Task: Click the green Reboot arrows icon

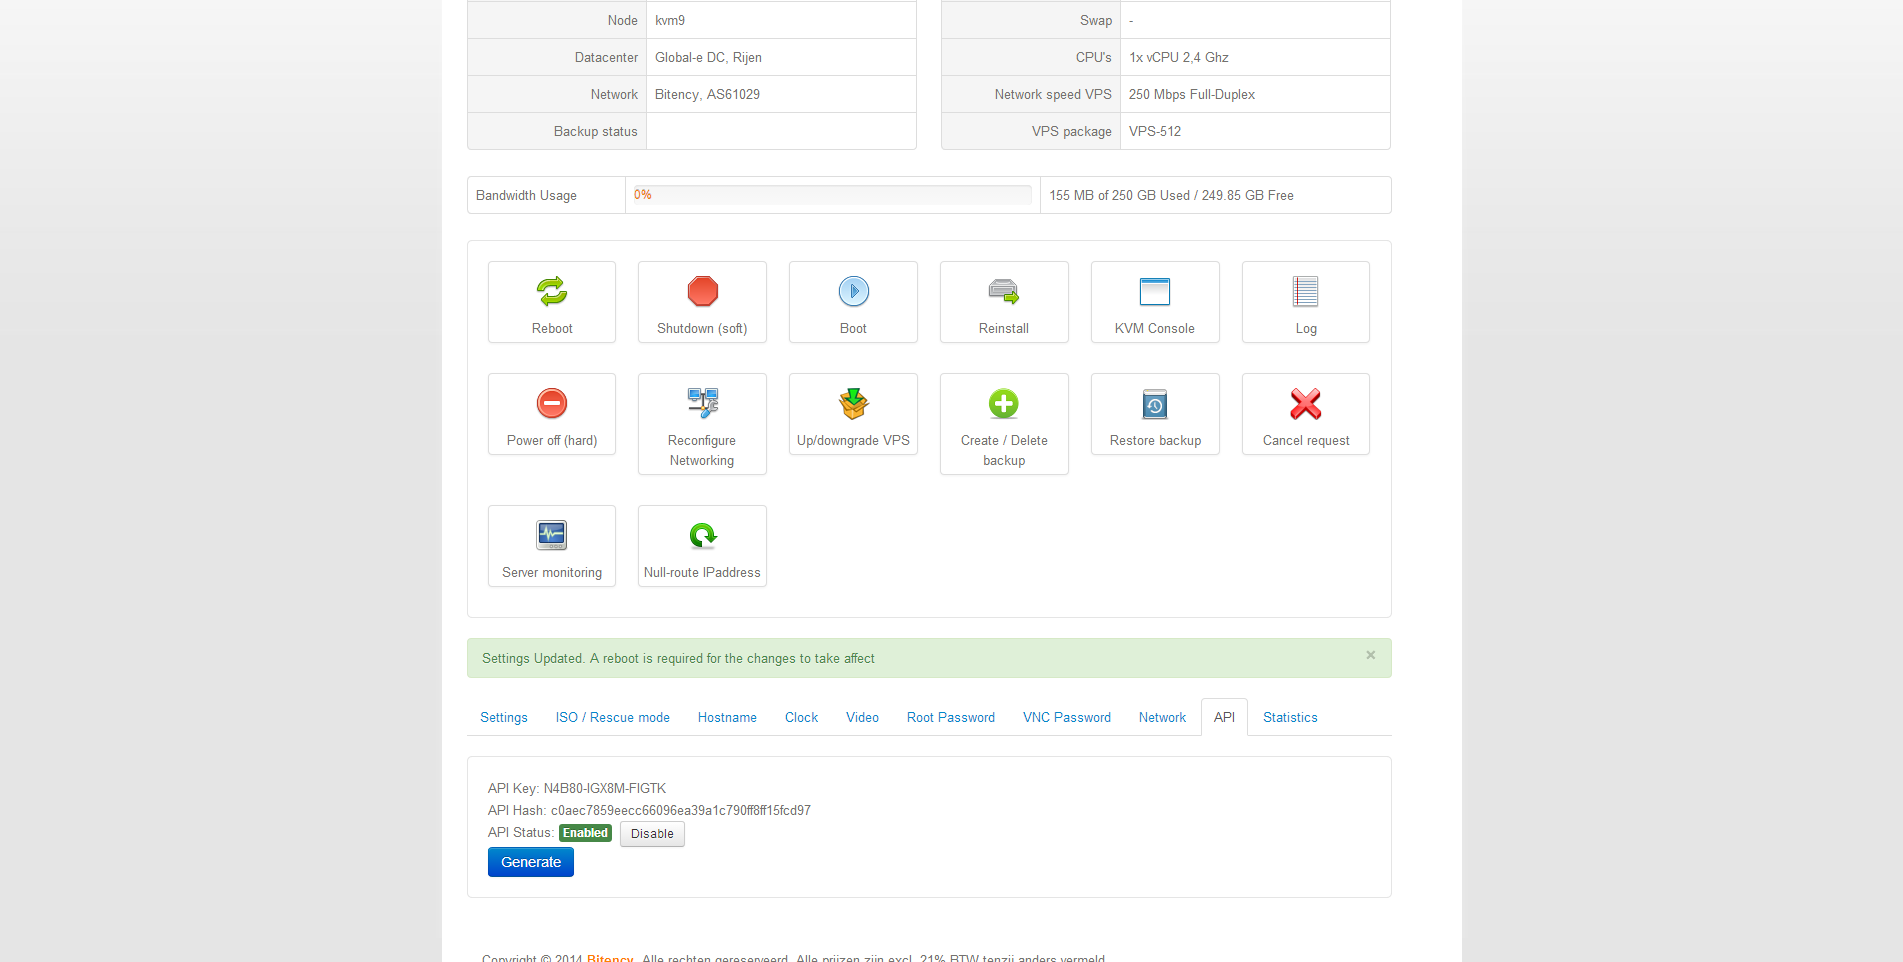Action: (x=552, y=291)
